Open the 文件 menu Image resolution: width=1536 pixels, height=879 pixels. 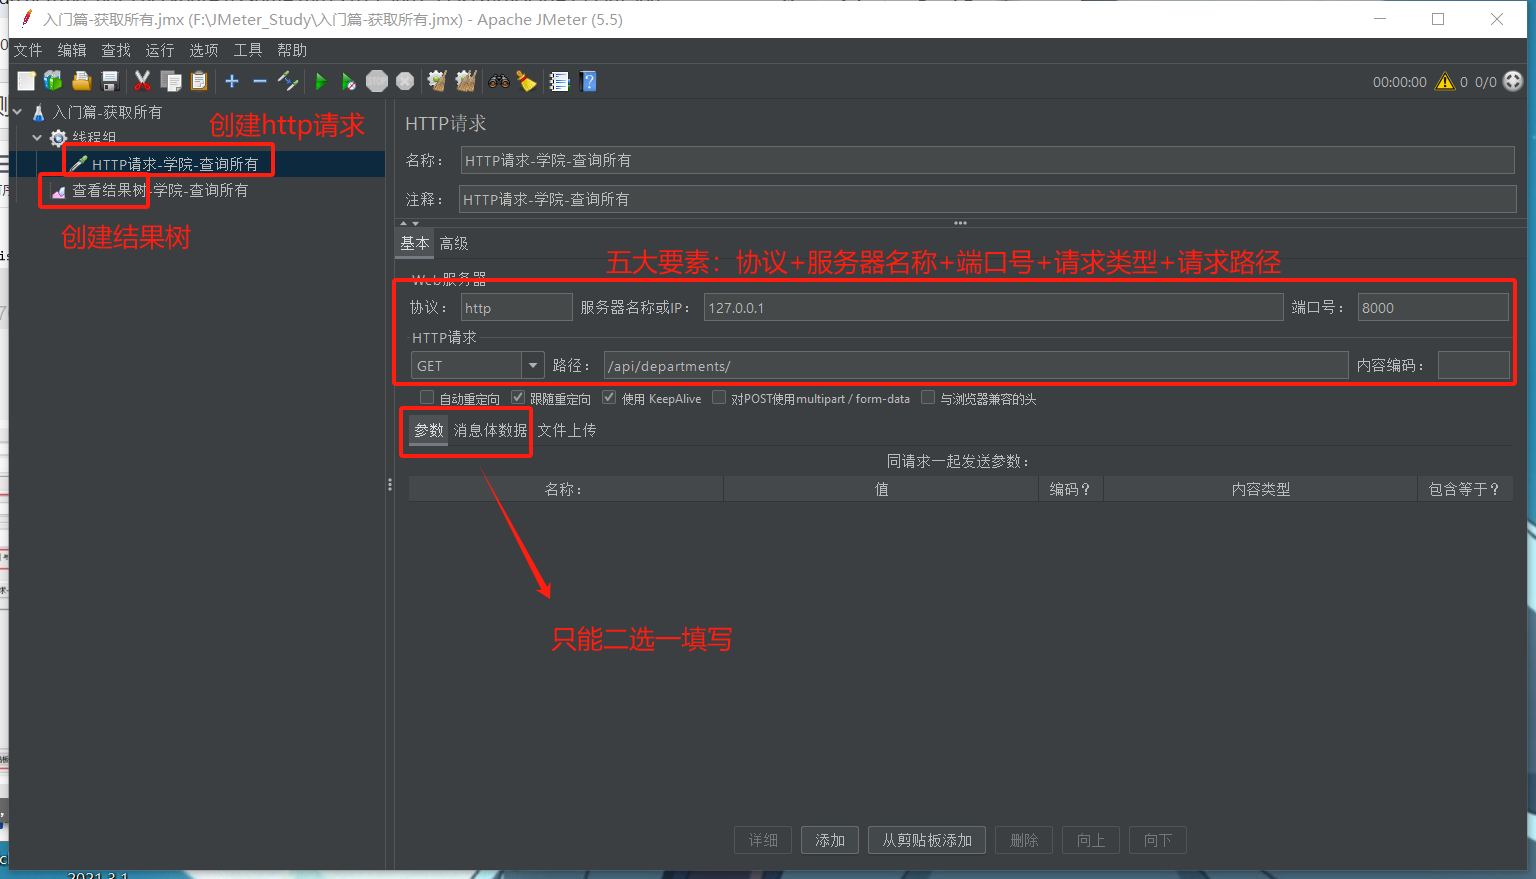pos(28,50)
